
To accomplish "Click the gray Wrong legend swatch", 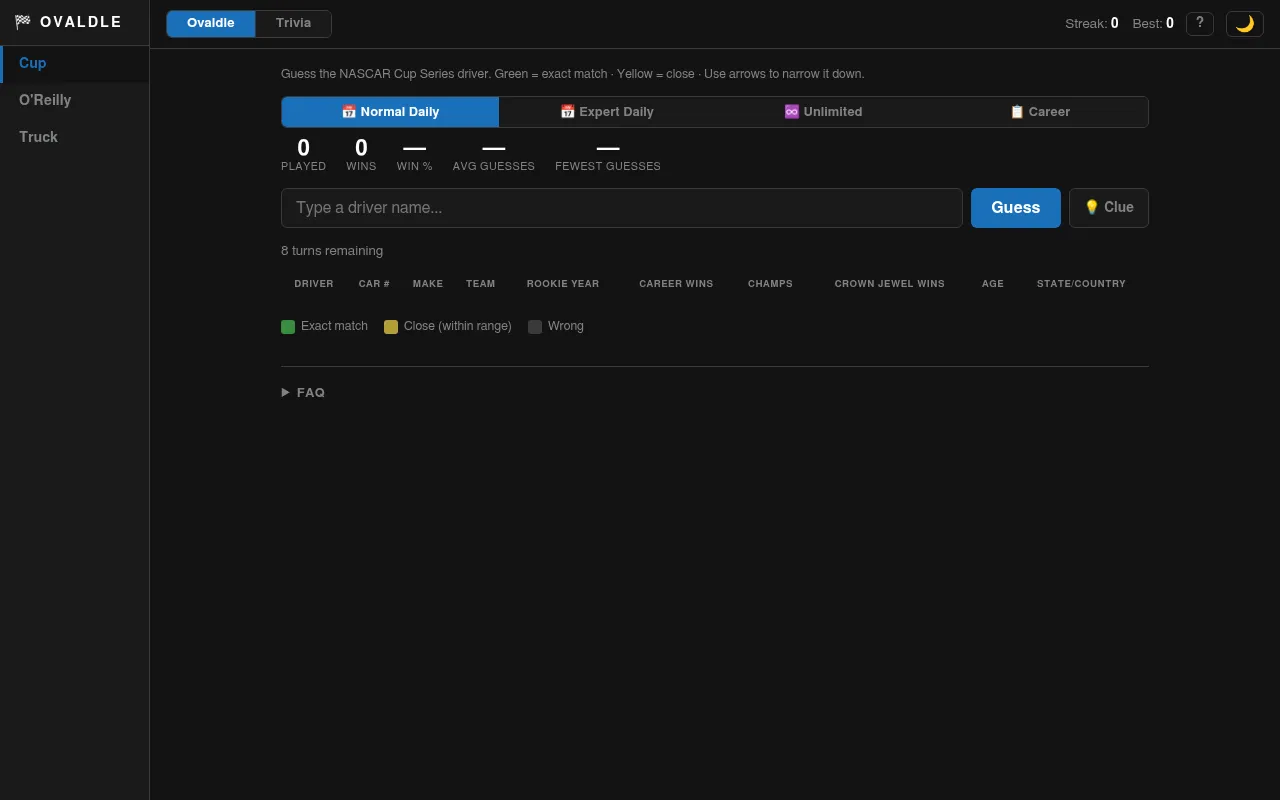I will click(535, 327).
